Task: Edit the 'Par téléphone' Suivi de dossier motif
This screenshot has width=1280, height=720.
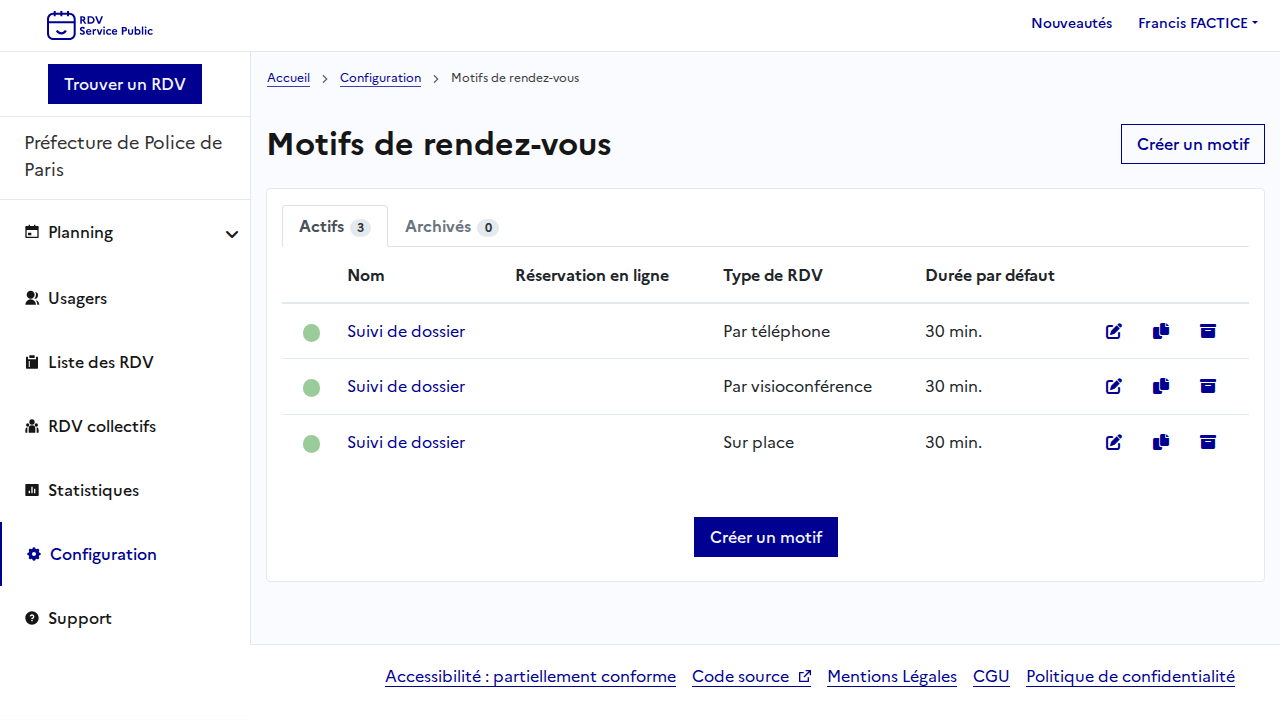Action: 1113,331
